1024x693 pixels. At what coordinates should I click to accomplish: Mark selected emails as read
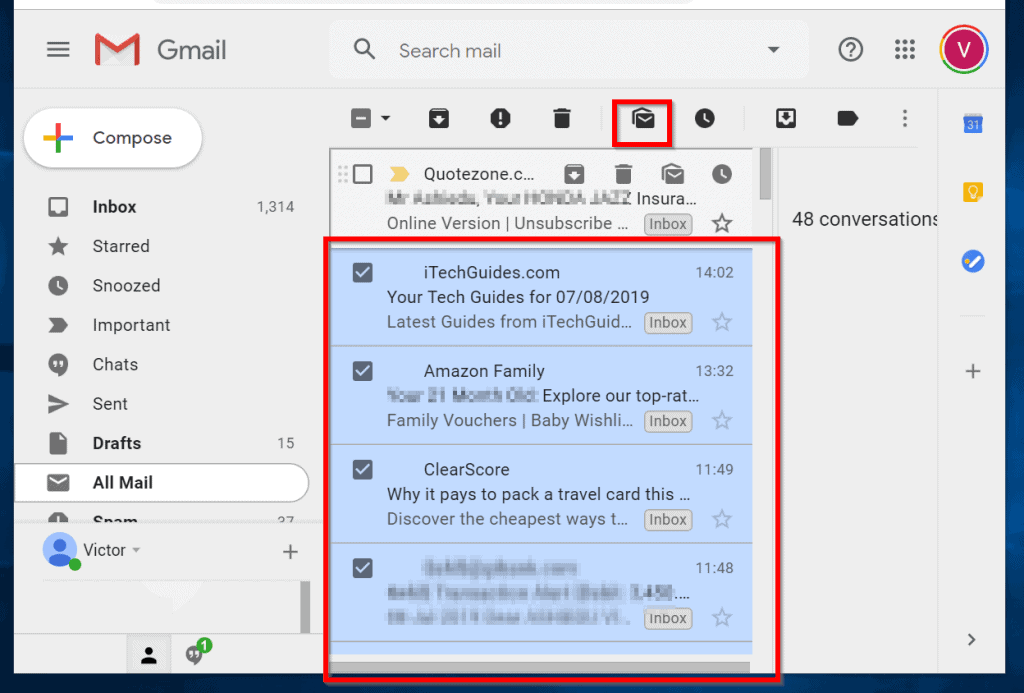click(643, 118)
